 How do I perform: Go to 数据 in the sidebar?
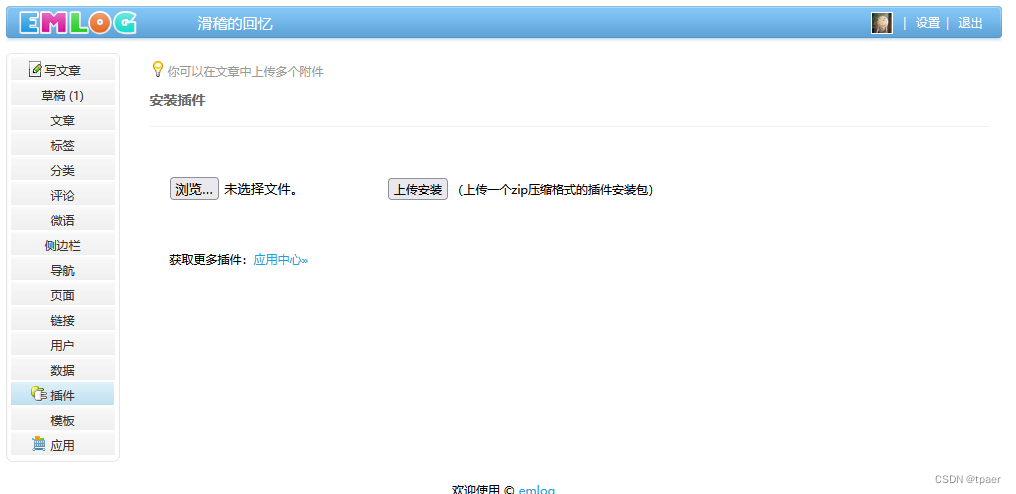(63, 370)
